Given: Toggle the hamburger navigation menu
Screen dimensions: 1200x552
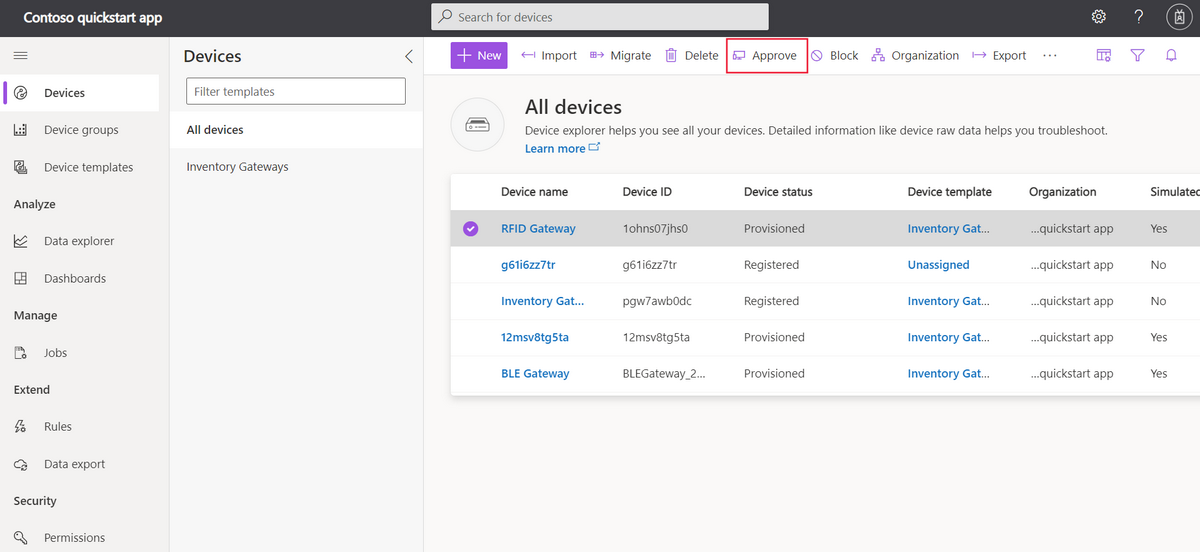Looking at the screenshot, I should 21,56.
